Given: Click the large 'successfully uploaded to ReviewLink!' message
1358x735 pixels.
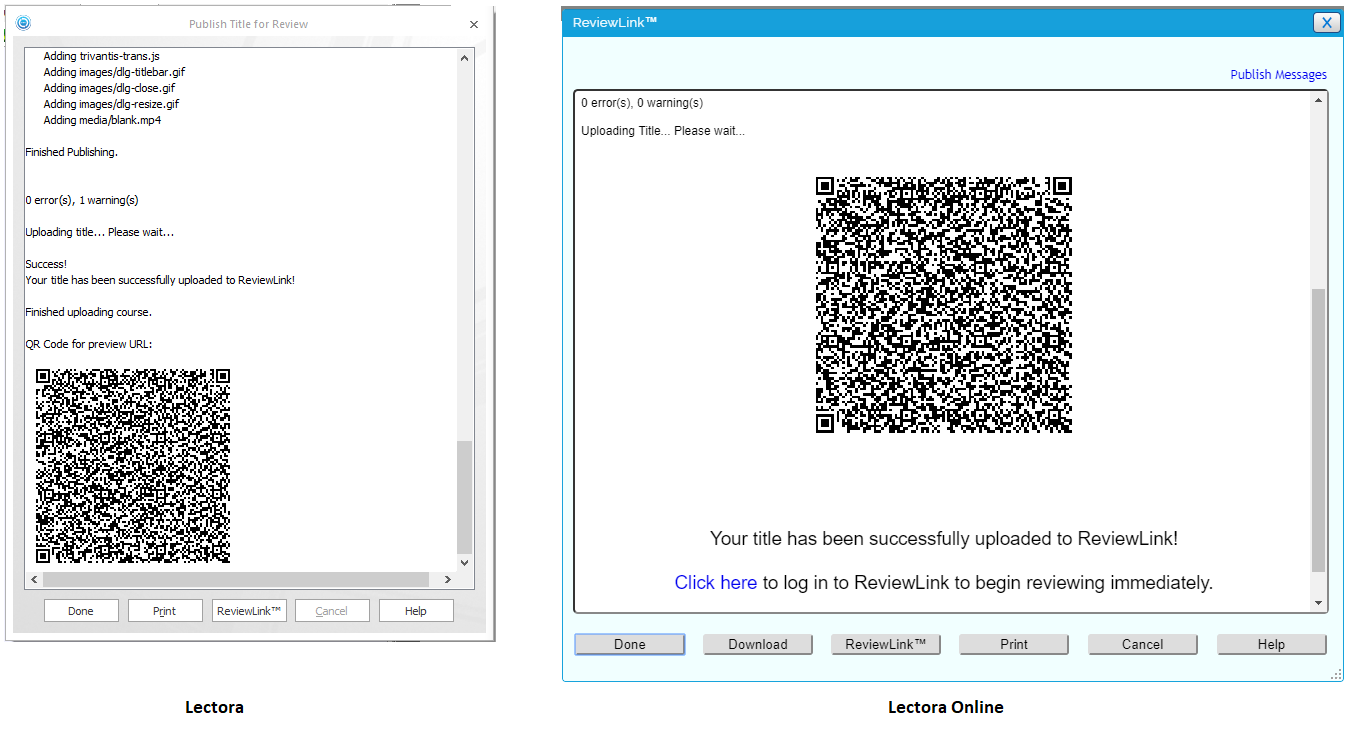Looking at the screenshot, I should tap(944, 539).
